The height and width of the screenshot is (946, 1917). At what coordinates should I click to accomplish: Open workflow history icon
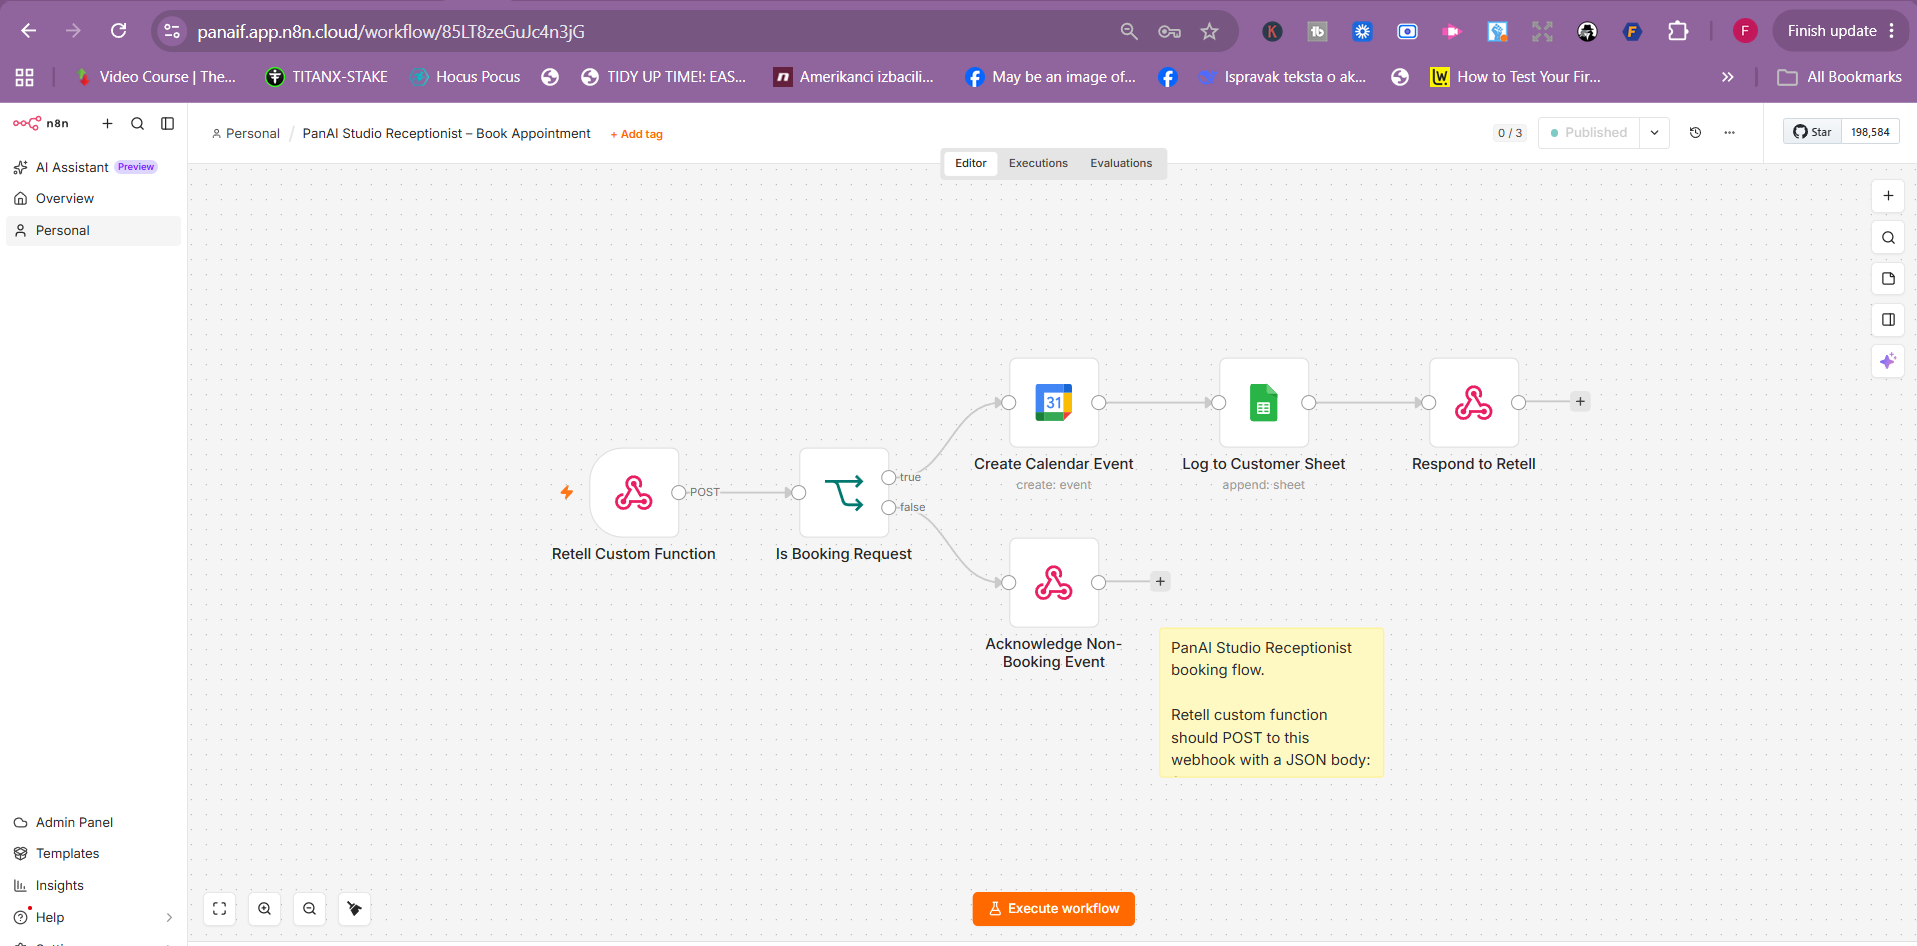[1695, 132]
